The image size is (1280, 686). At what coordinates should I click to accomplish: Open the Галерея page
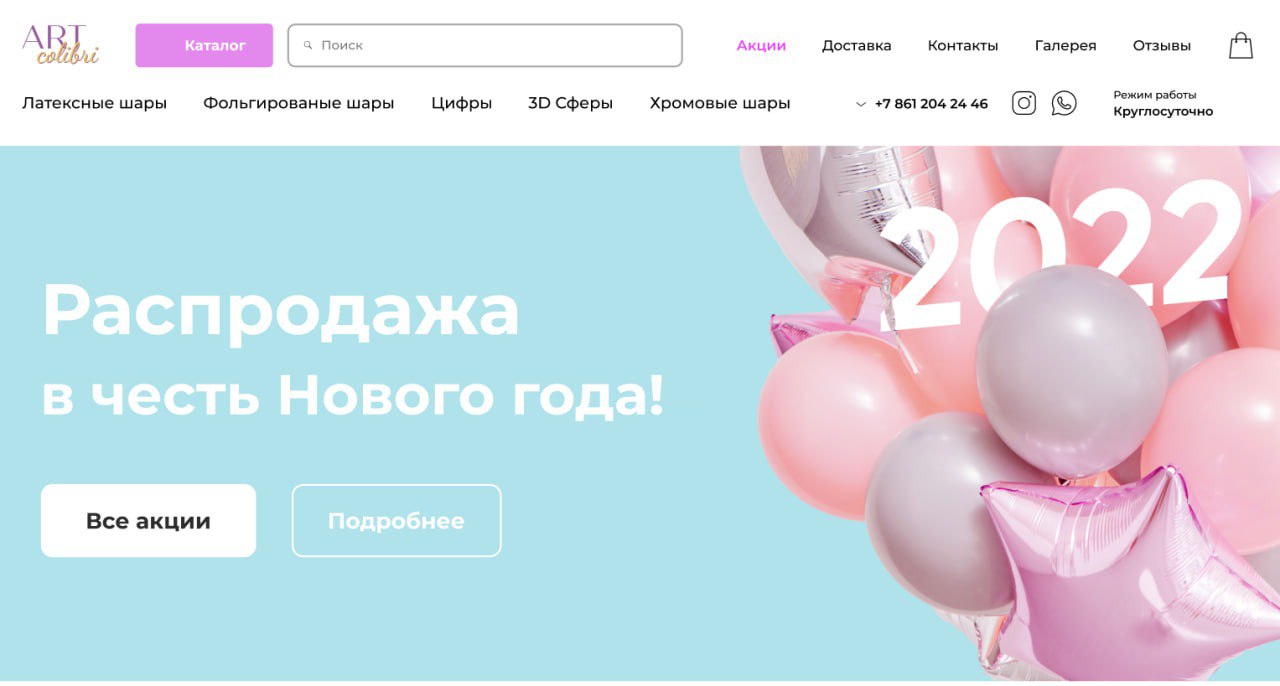1065,45
